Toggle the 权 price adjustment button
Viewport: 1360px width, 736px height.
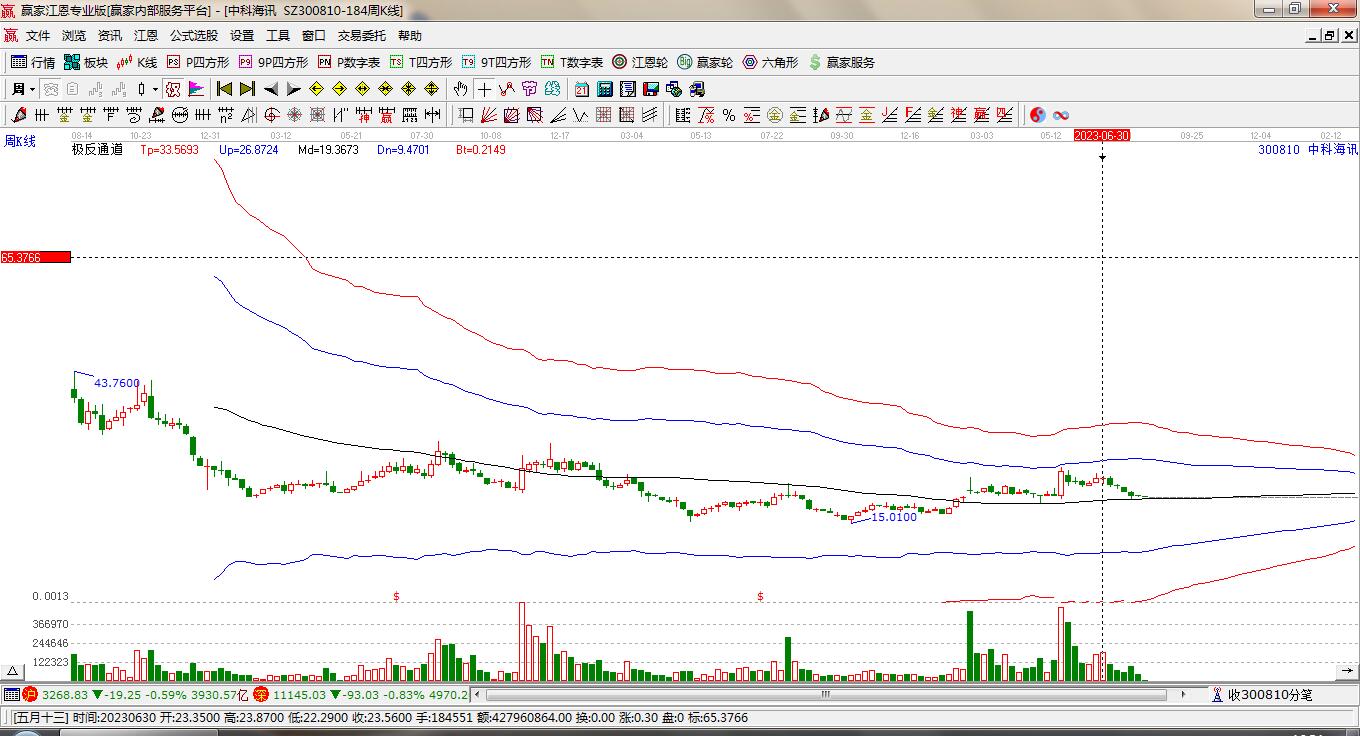[173, 89]
